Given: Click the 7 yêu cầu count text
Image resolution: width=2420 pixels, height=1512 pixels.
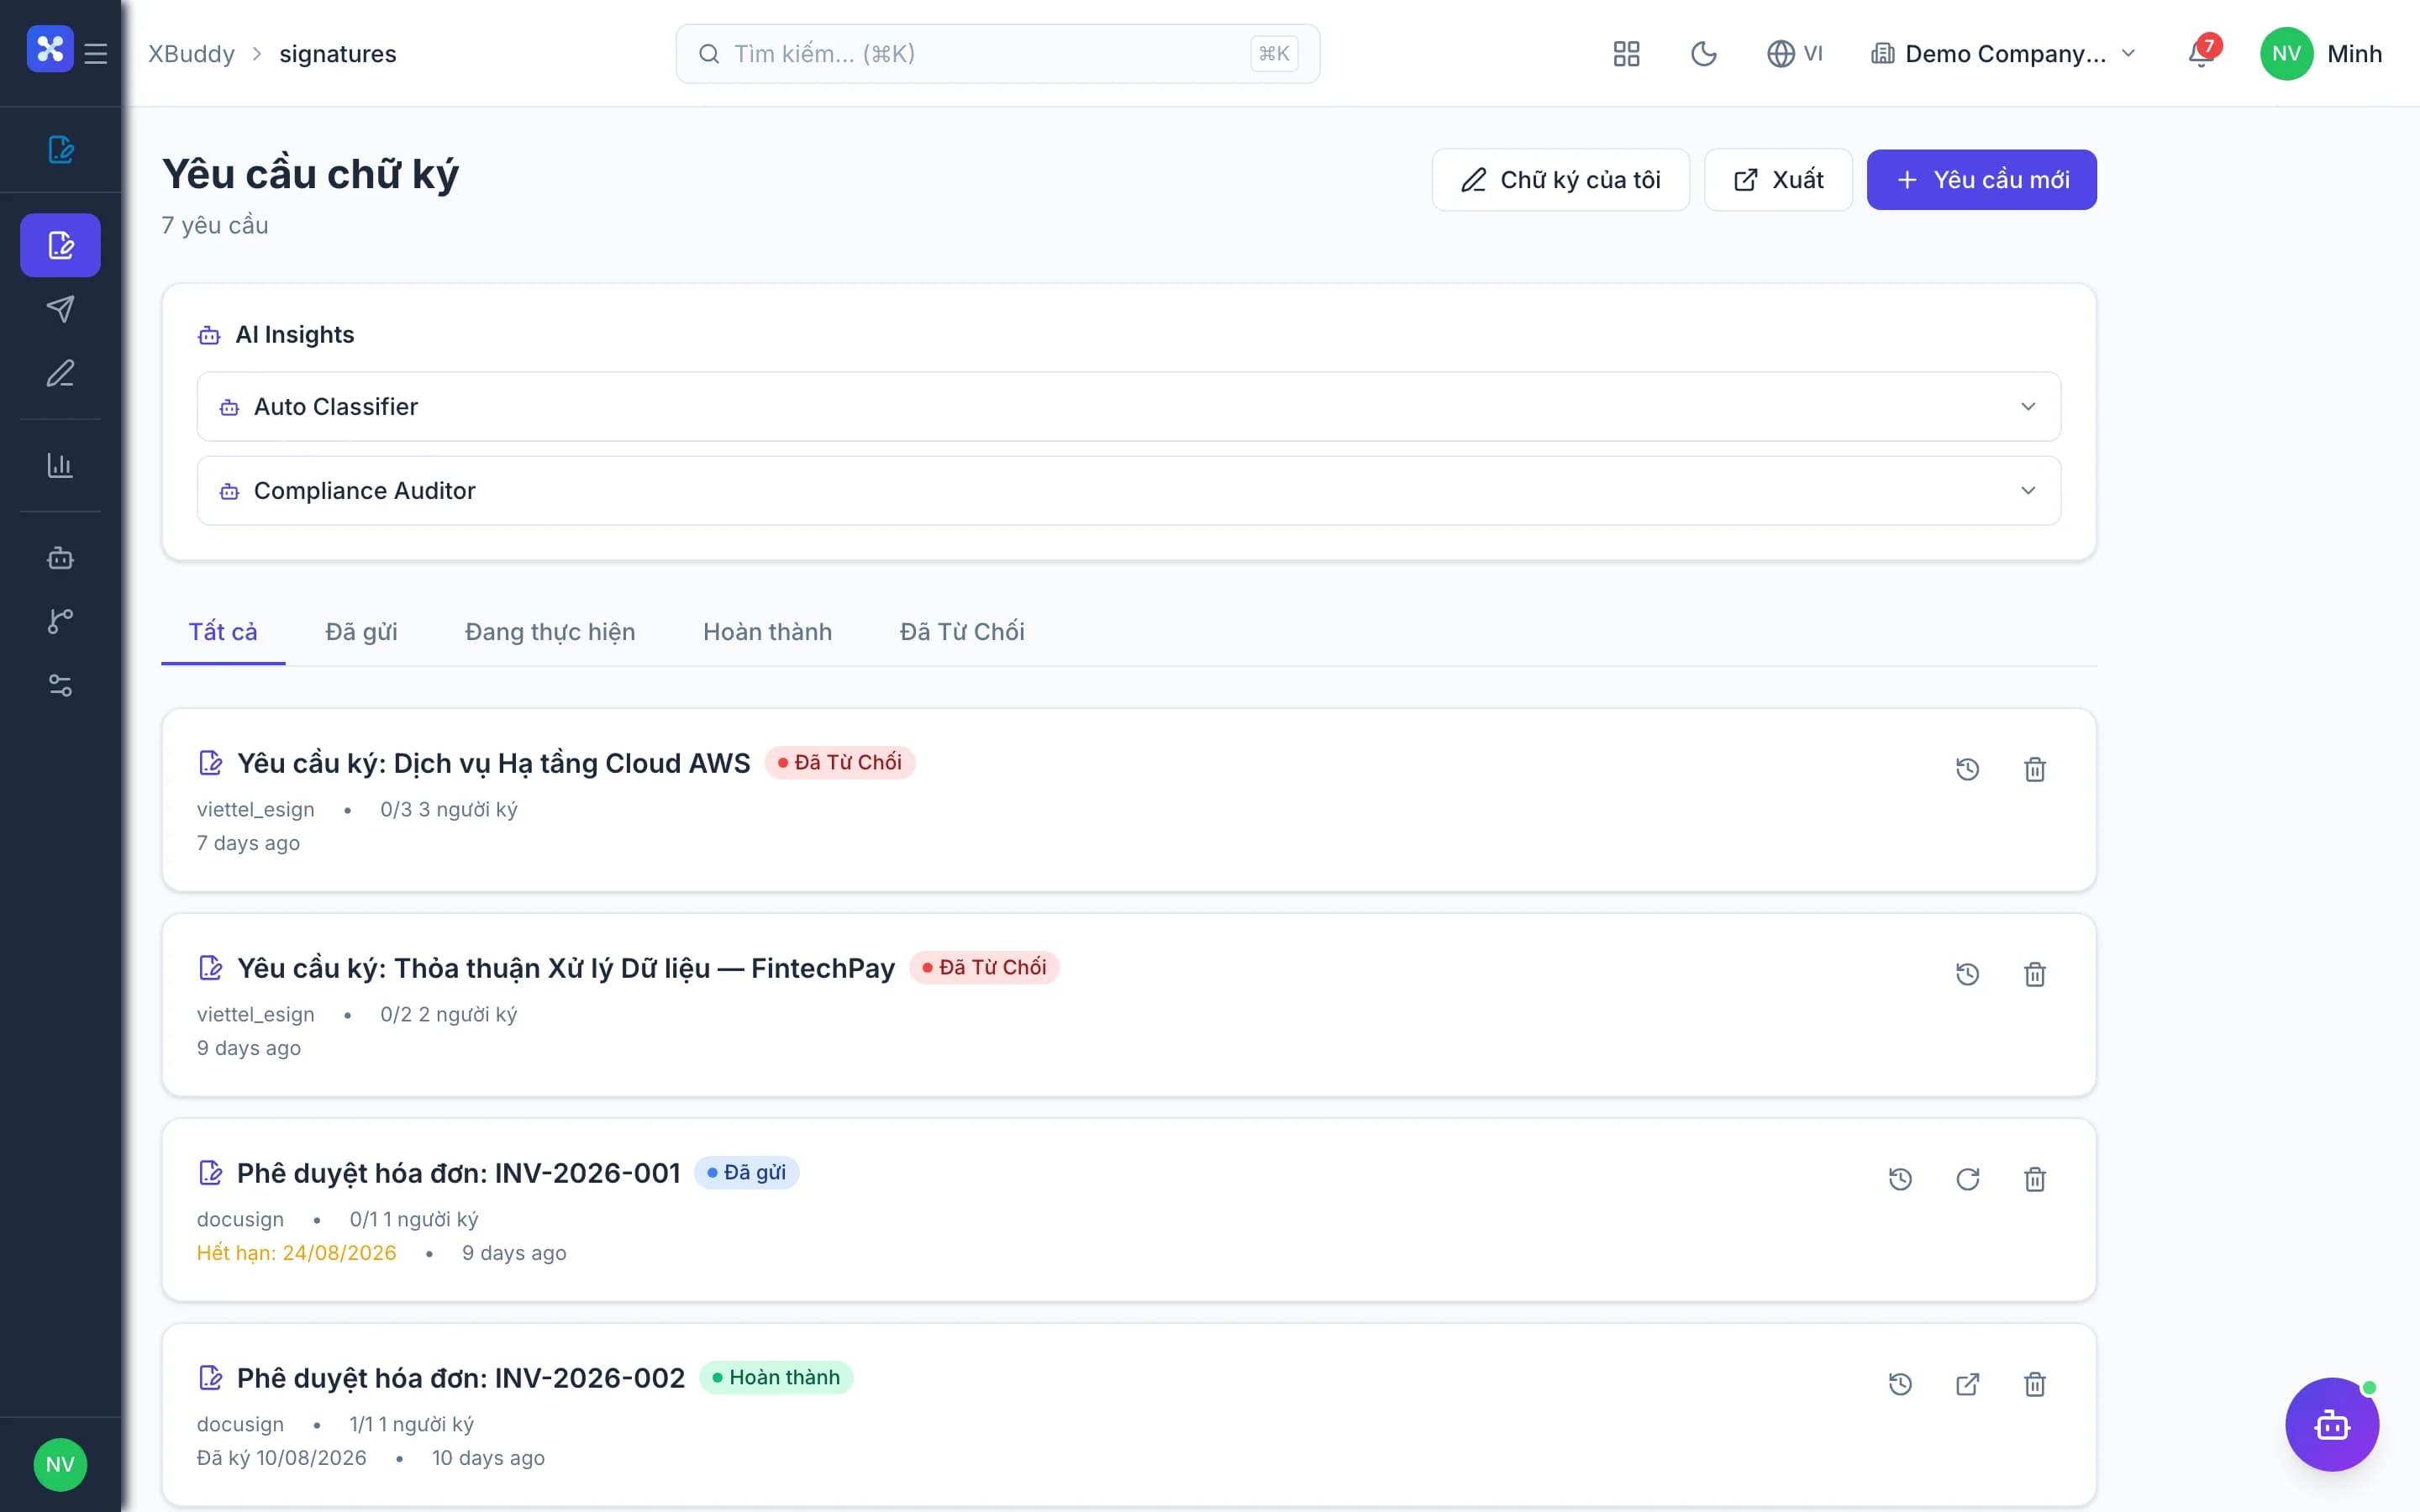Looking at the screenshot, I should (215, 225).
